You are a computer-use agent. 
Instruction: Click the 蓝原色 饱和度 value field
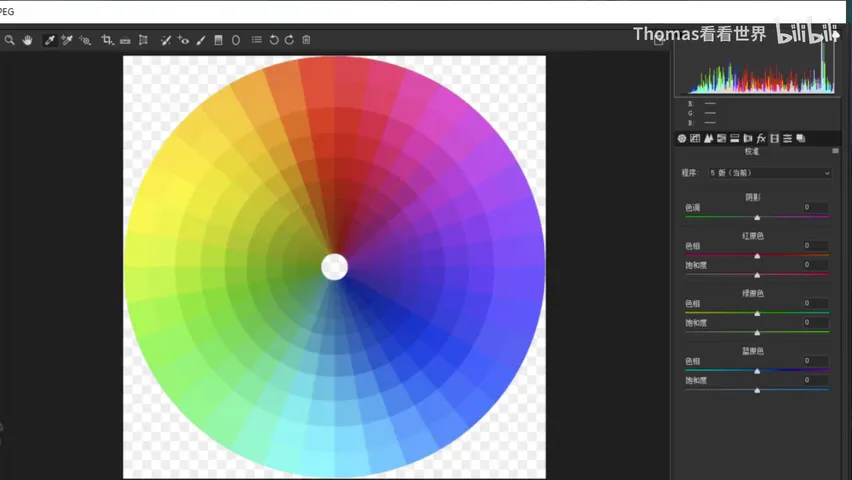[815, 380]
